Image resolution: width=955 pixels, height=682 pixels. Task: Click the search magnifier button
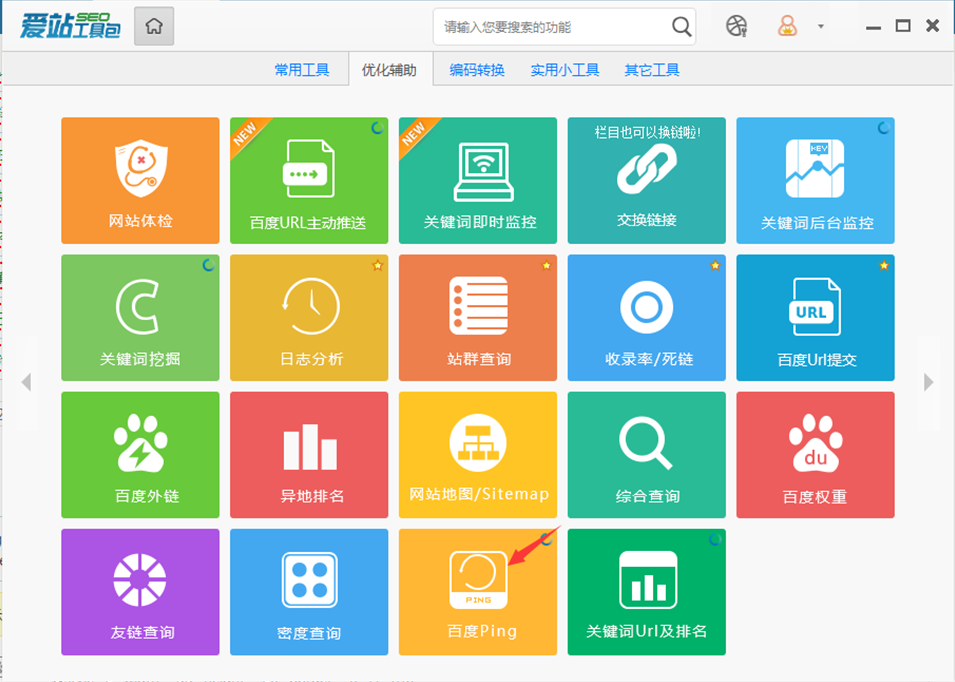pos(681,27)
